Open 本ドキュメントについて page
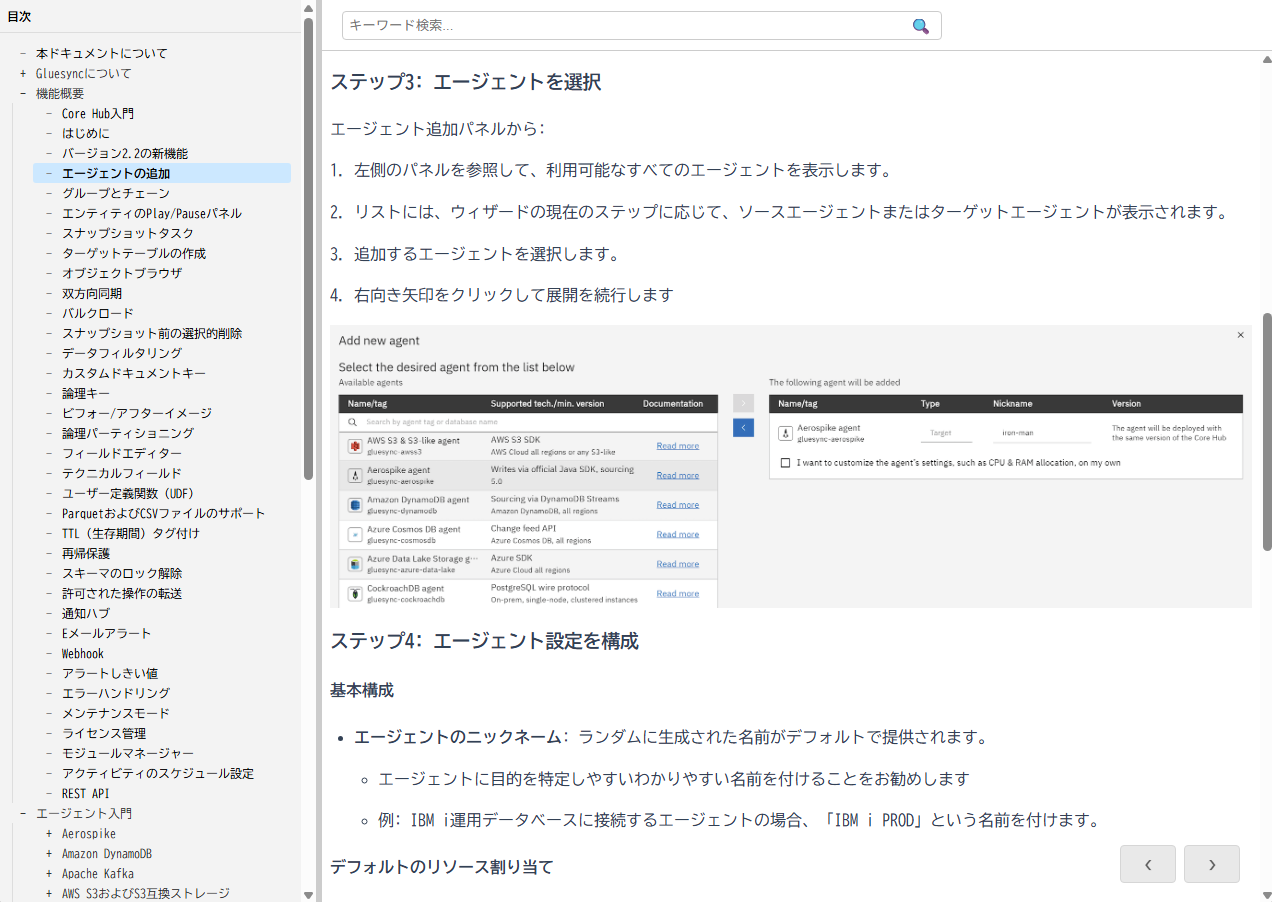Viewport: 1272px width, 902px height. coord(102,54)
